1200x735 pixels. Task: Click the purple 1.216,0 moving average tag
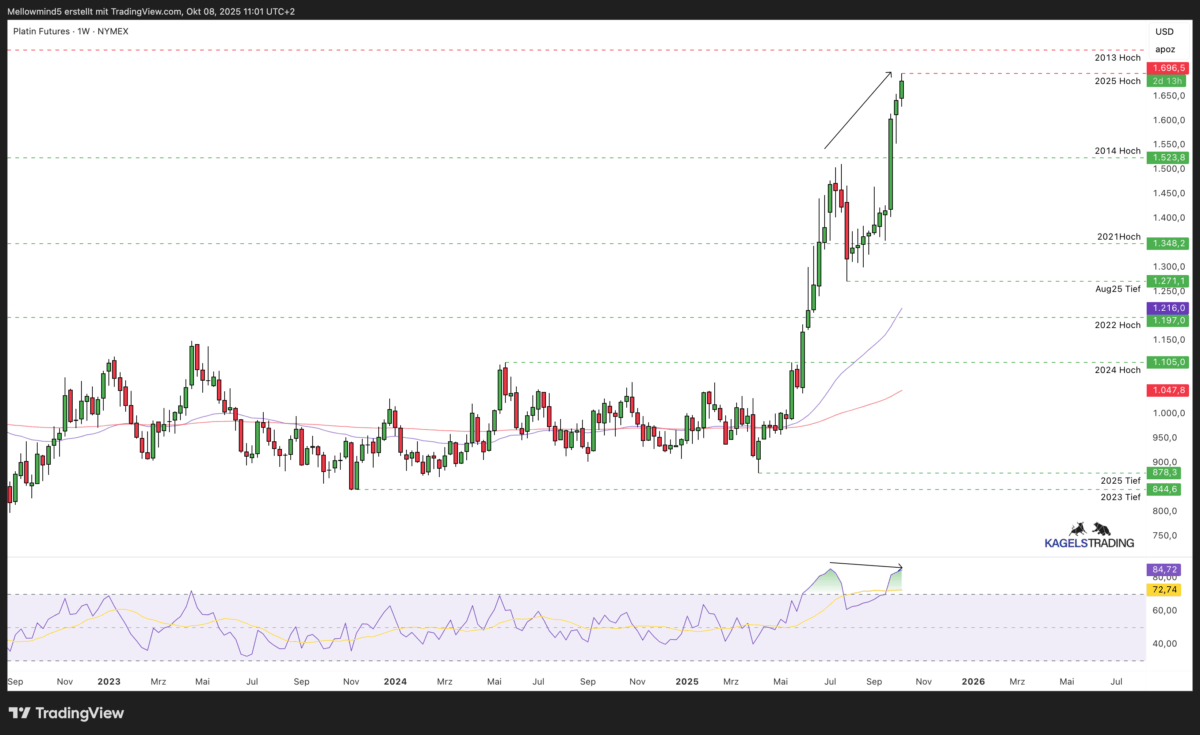(1167, 308)
